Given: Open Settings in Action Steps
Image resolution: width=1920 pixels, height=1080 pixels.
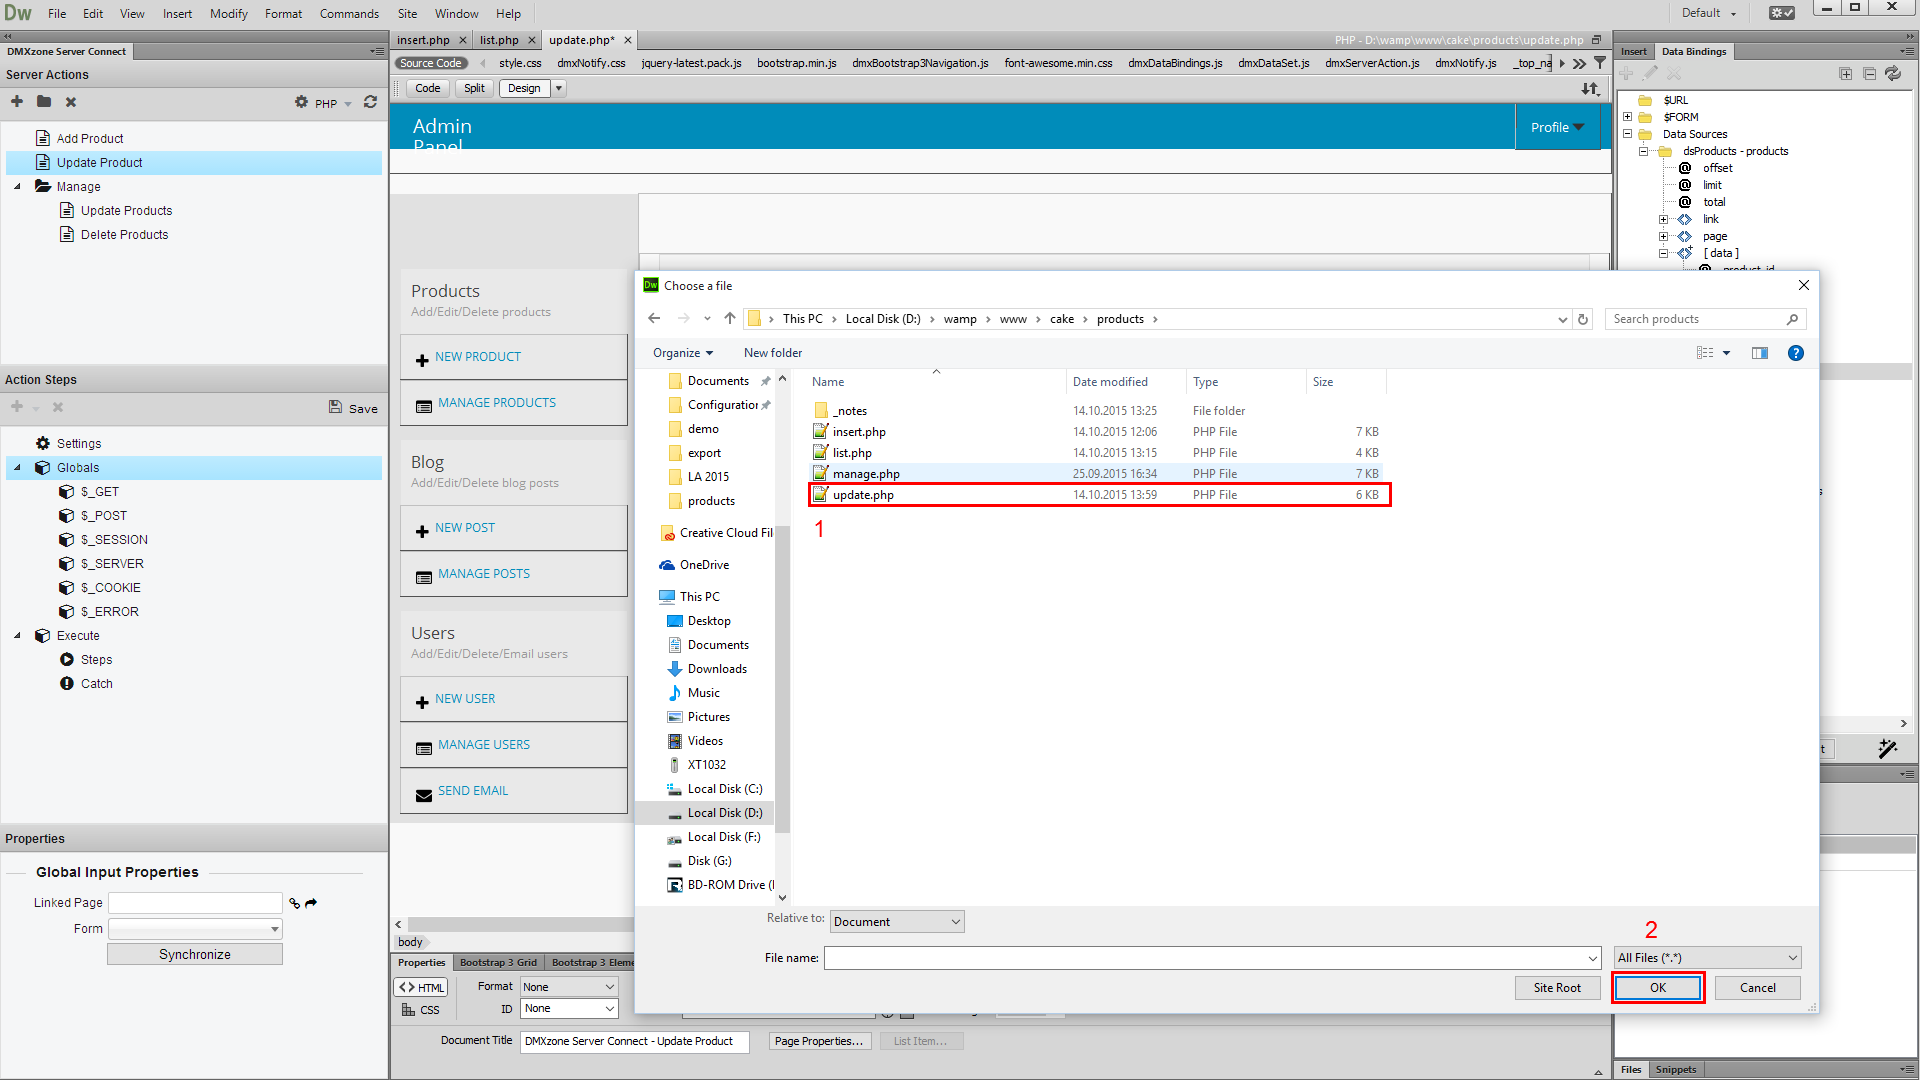Looking at the screenshot, I should tap(79, 444).
